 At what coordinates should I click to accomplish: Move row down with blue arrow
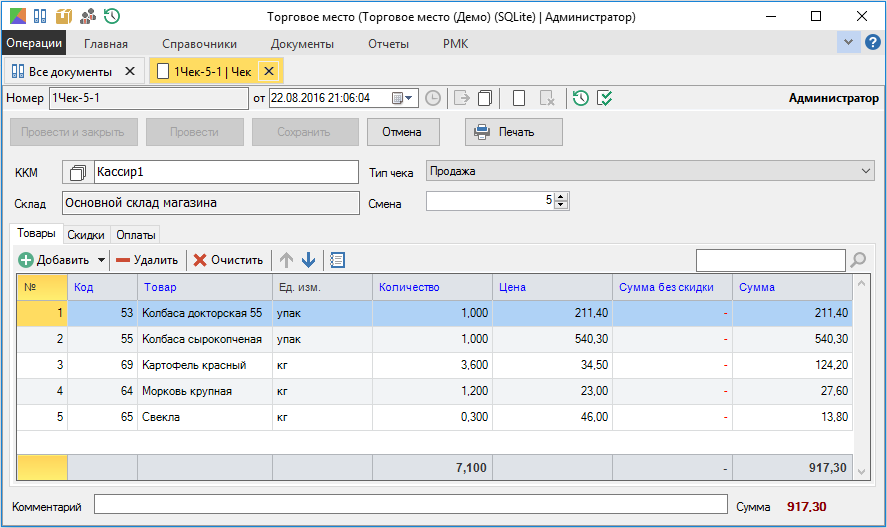coord(308,260)
